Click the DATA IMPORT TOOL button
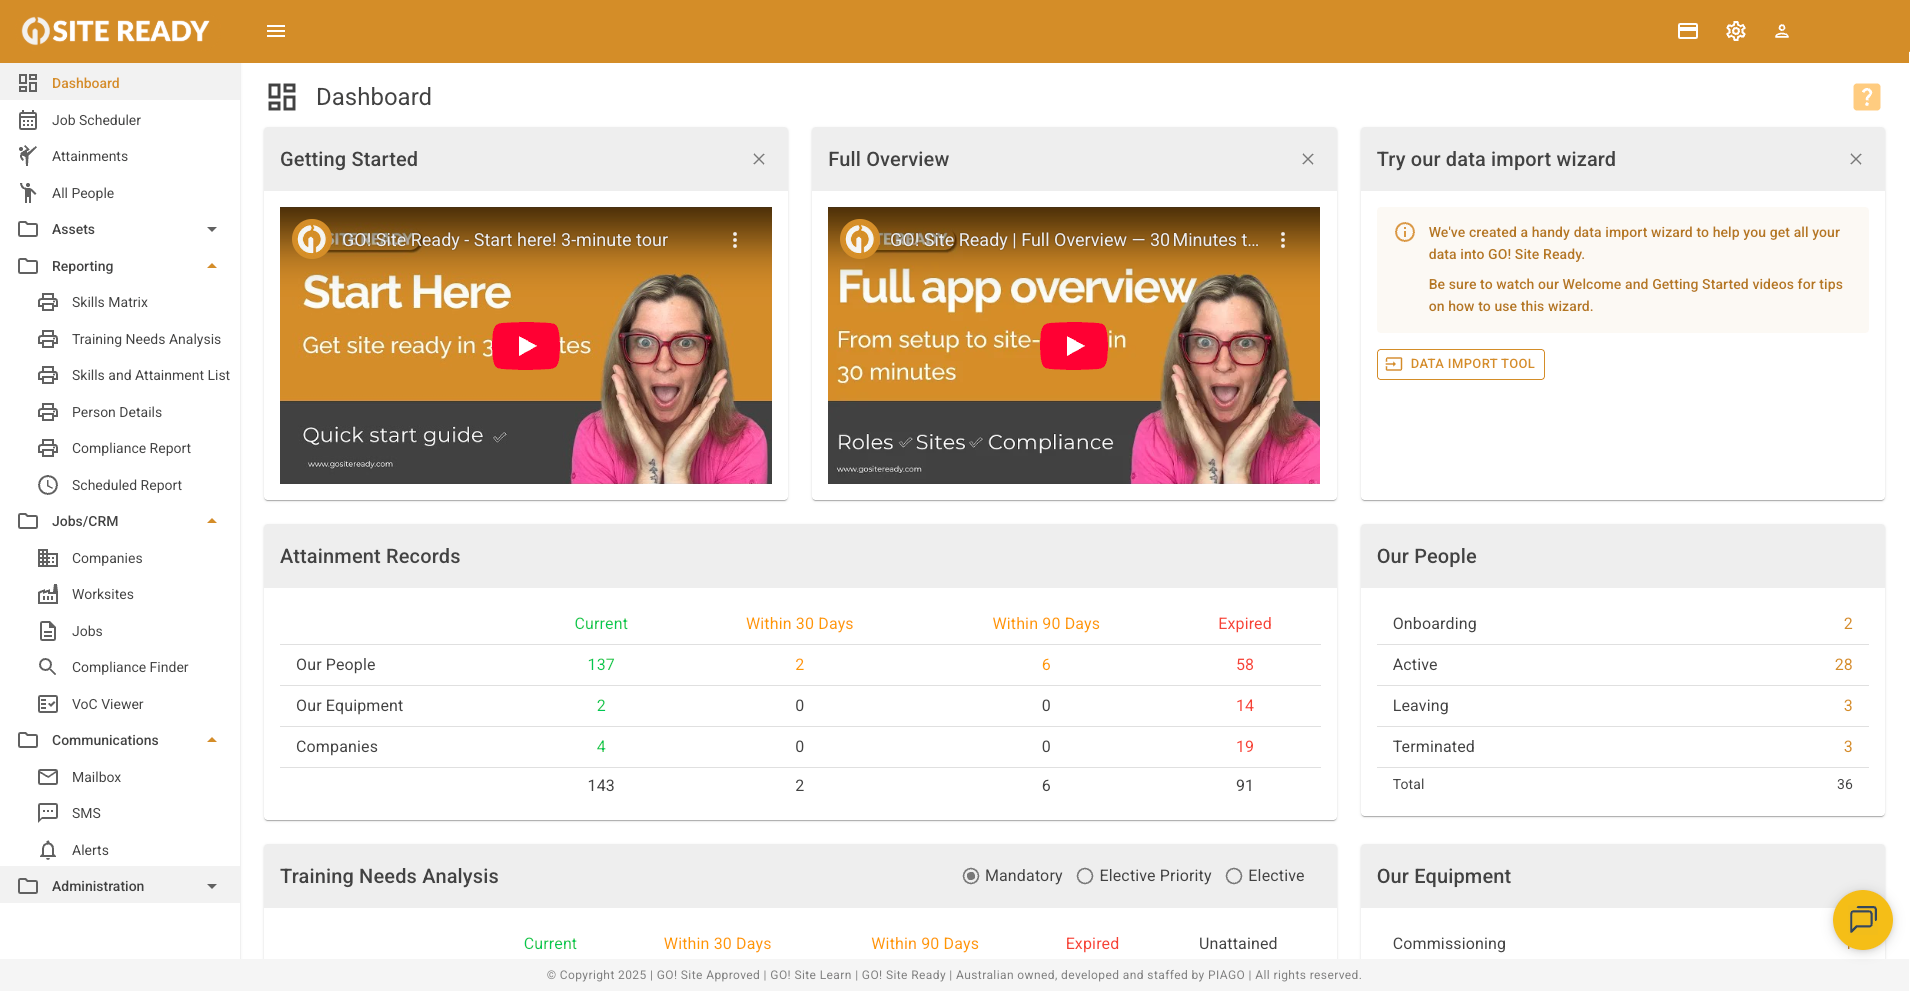 click(x=1460, y=364)
